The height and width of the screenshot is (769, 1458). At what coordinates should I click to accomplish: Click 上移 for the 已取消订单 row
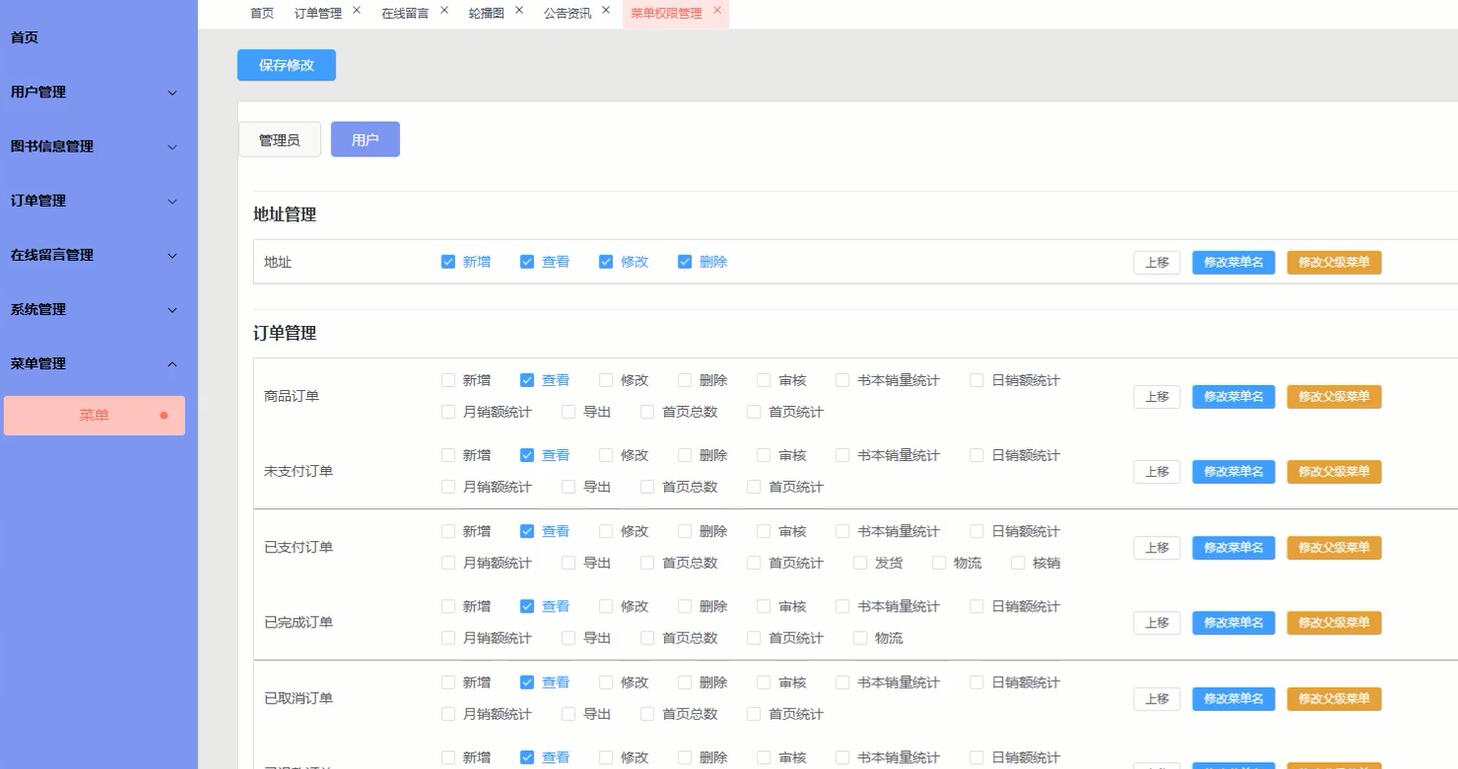click(x=1156, y=698)
